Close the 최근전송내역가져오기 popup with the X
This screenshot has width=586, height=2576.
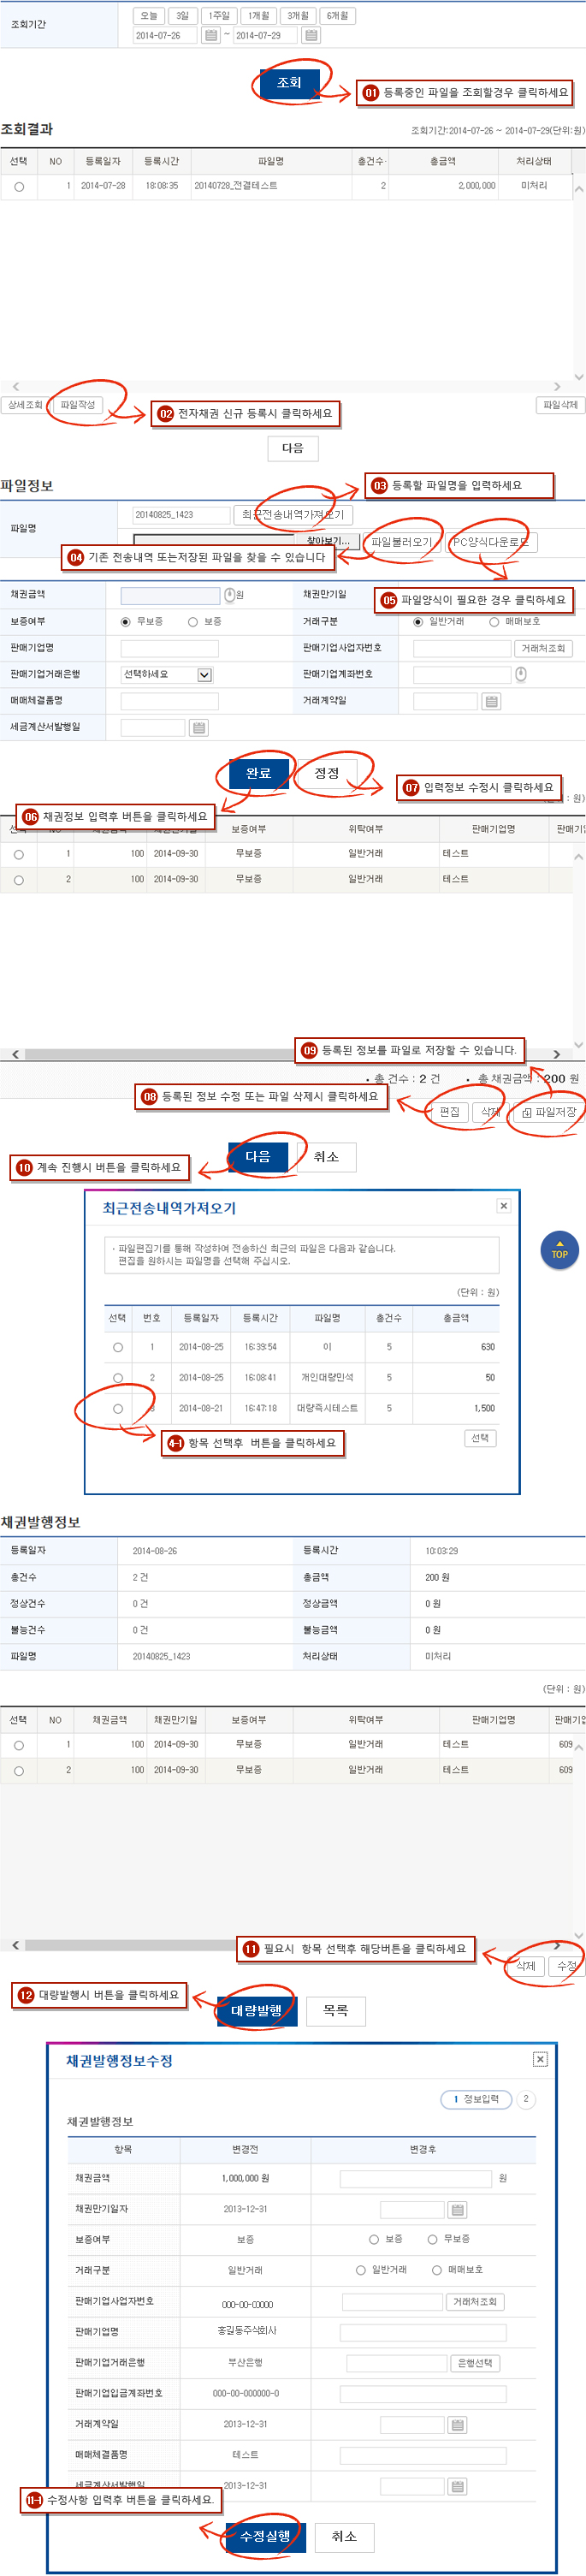click(x=504, y=1206)
